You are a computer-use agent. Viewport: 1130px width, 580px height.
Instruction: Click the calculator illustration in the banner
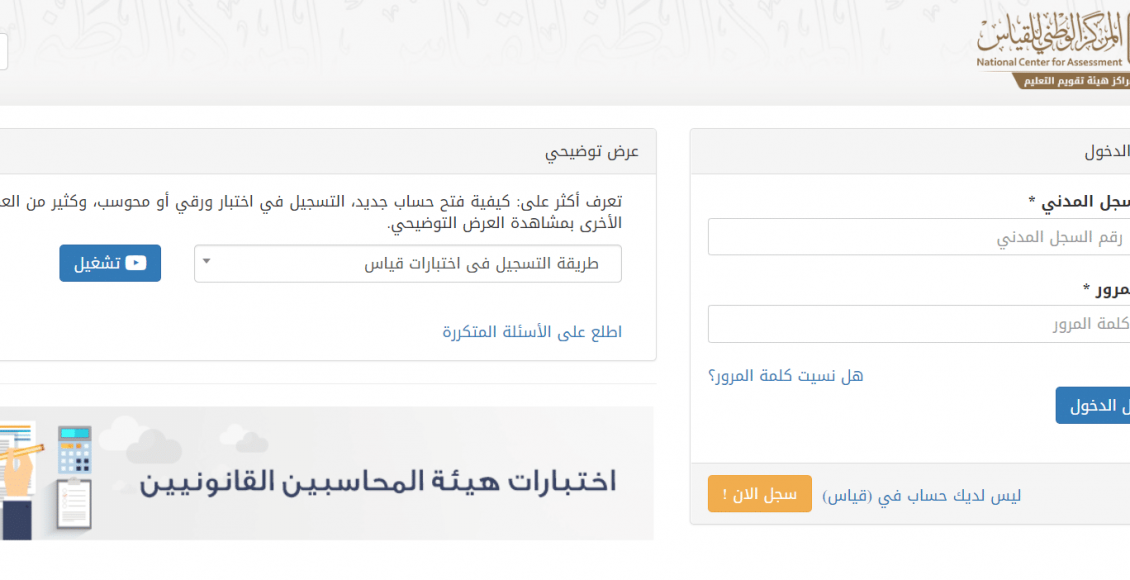tap(75, 449)
